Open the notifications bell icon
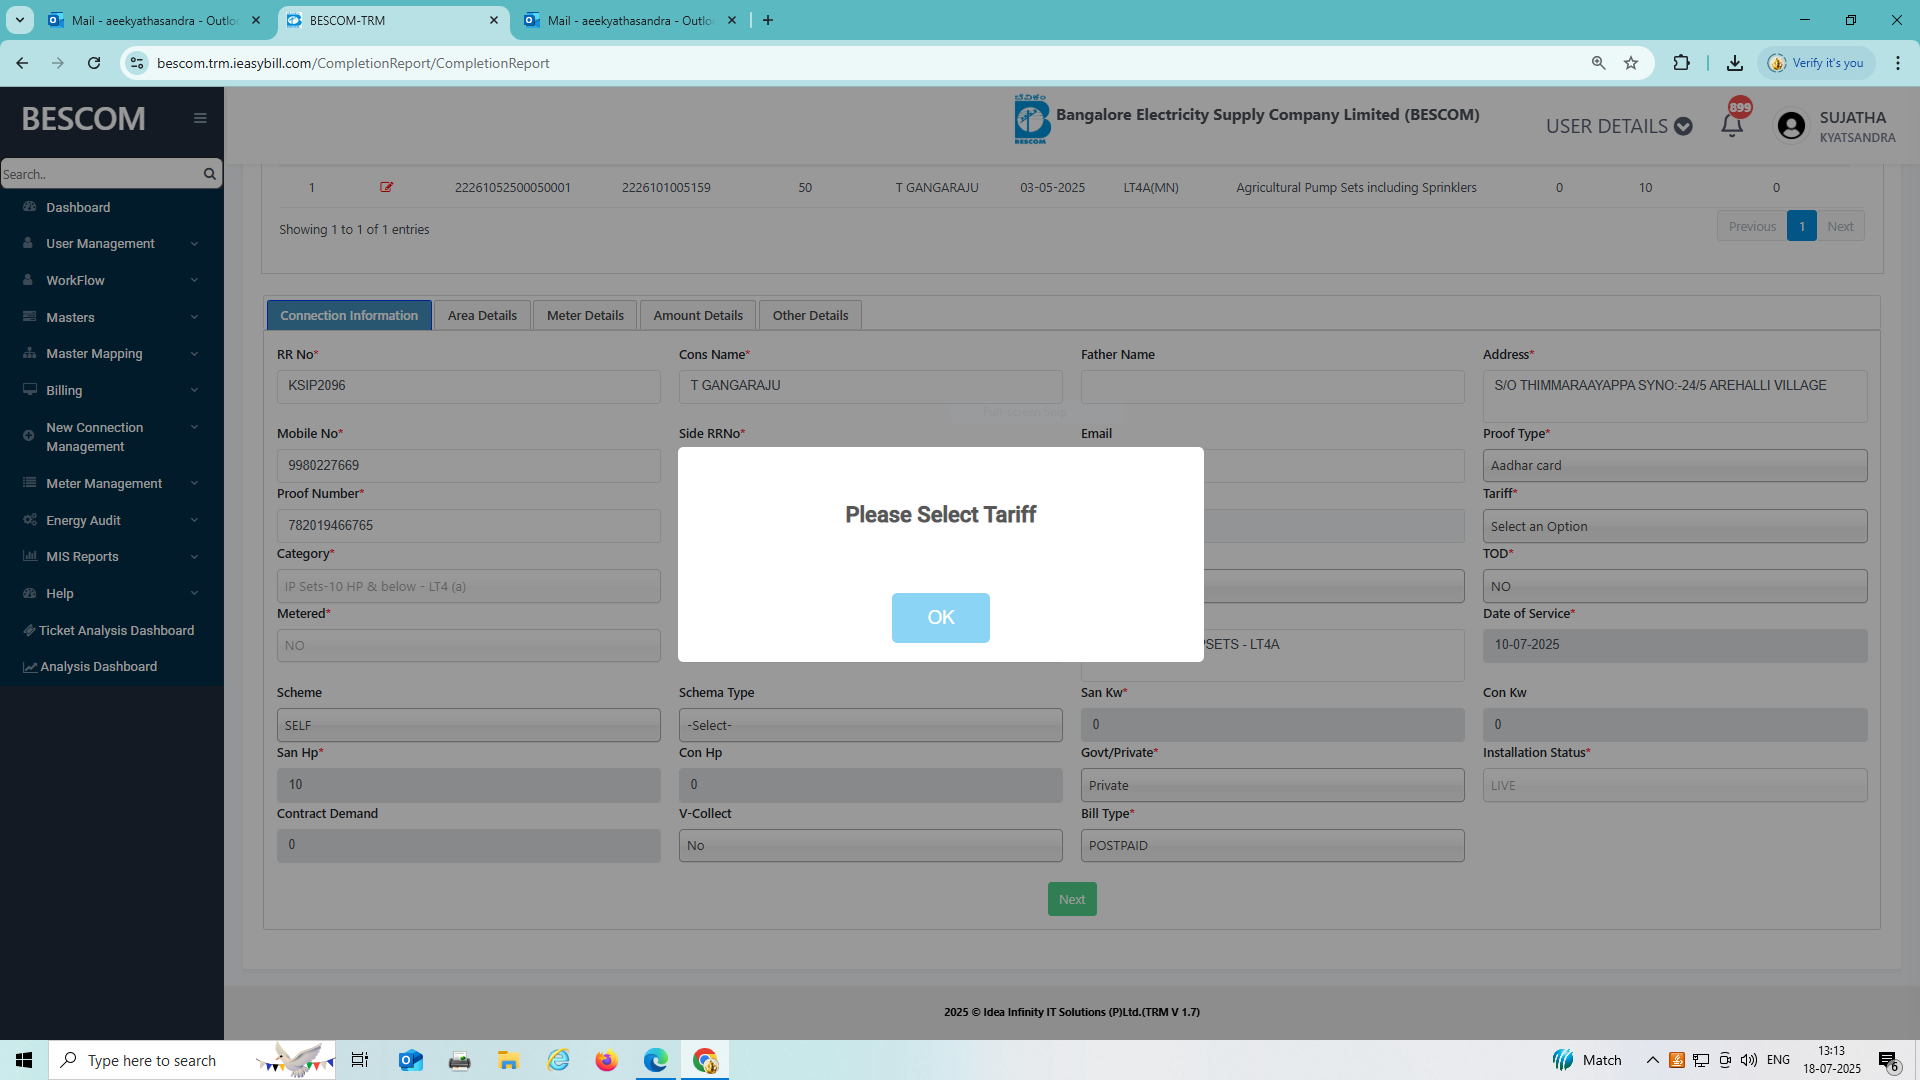The image size is (1920, 1080). 1732,125
